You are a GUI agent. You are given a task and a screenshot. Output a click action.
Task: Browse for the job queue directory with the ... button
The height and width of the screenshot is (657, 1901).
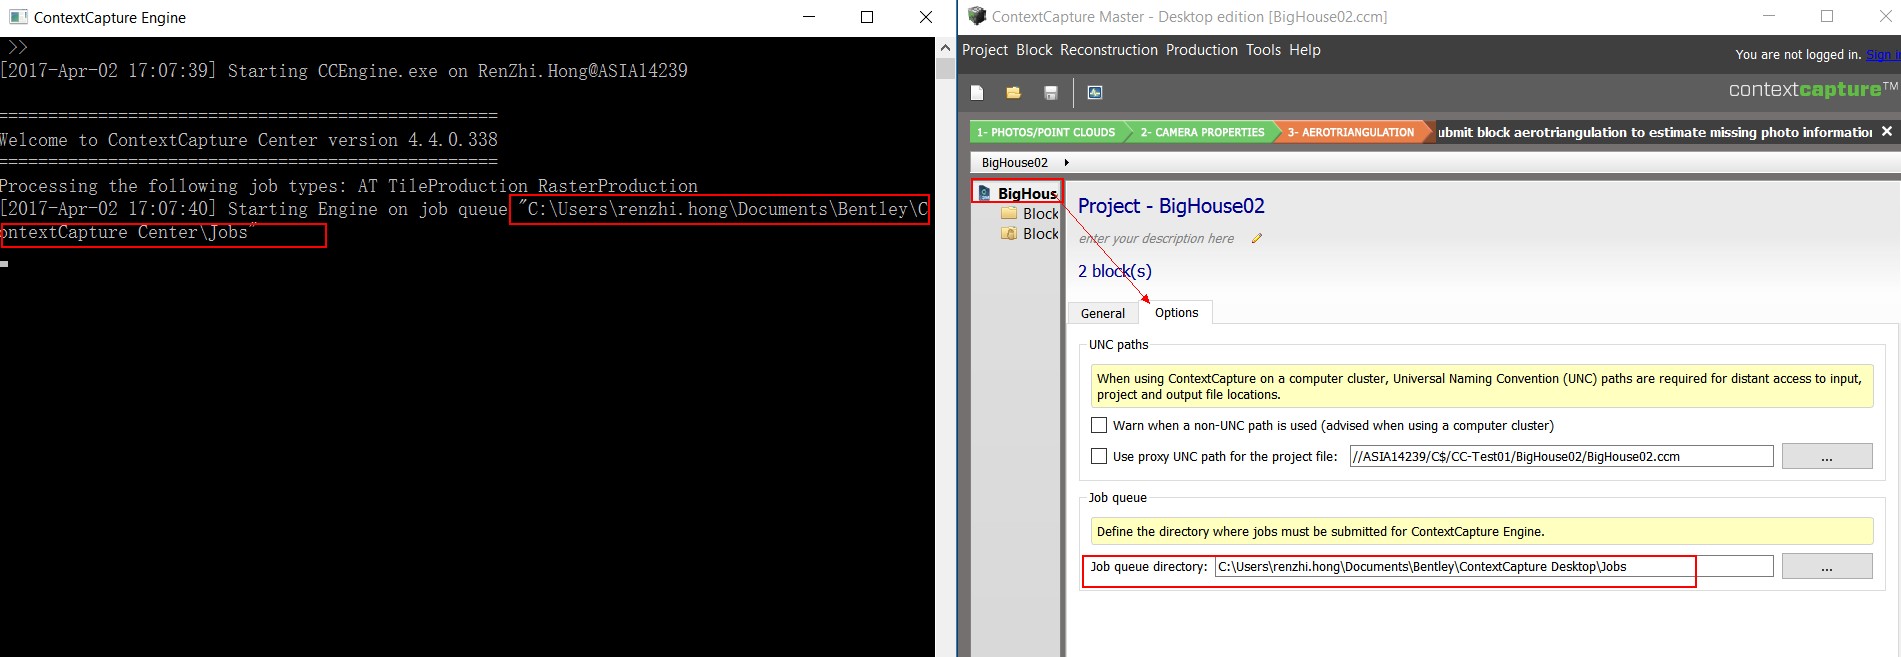(1827, 566)
